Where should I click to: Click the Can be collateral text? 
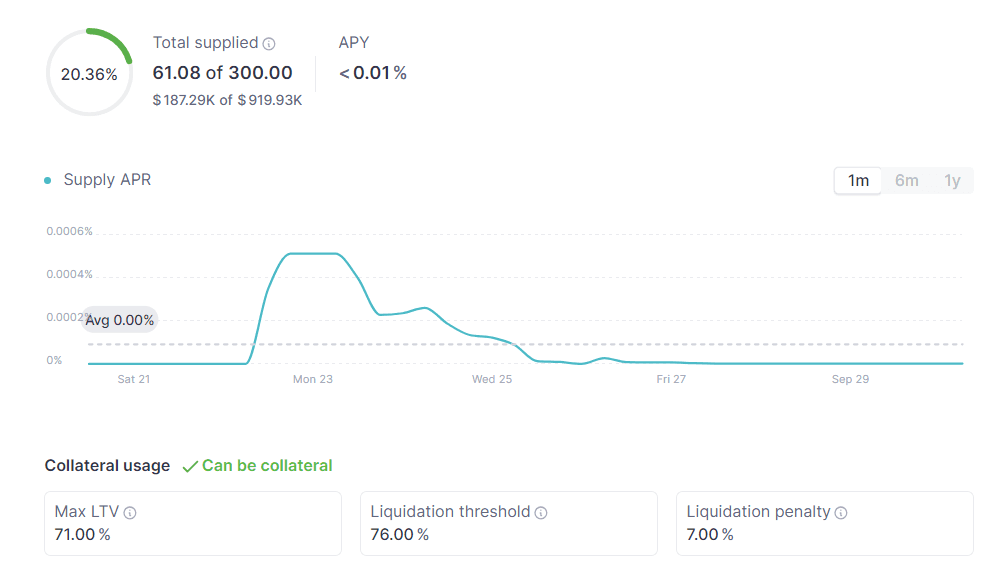coord(267,466)
